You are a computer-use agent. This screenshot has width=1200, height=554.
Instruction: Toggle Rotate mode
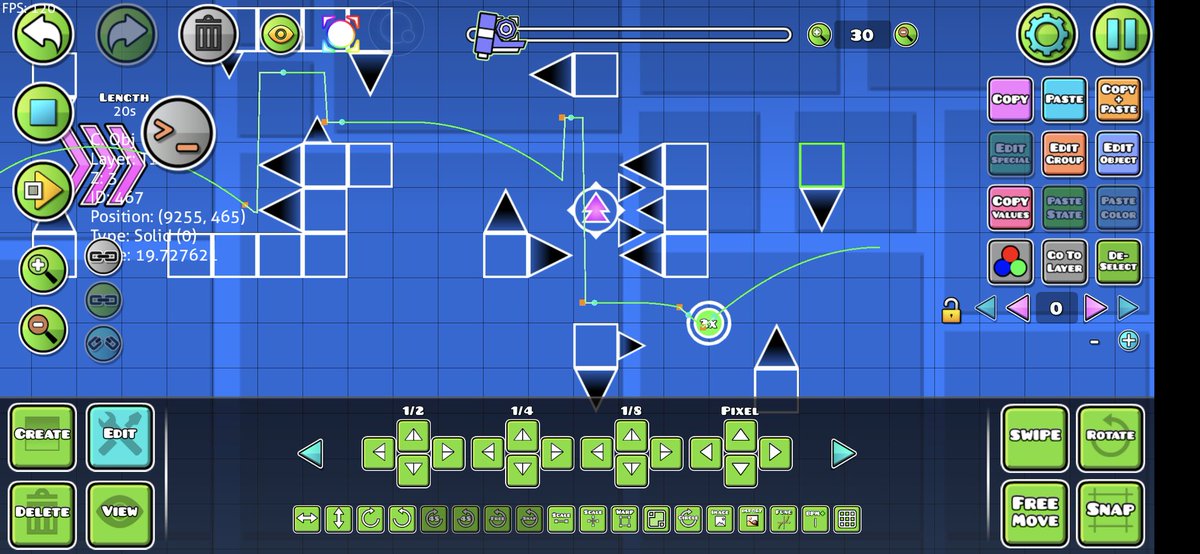click(1110, 437)
